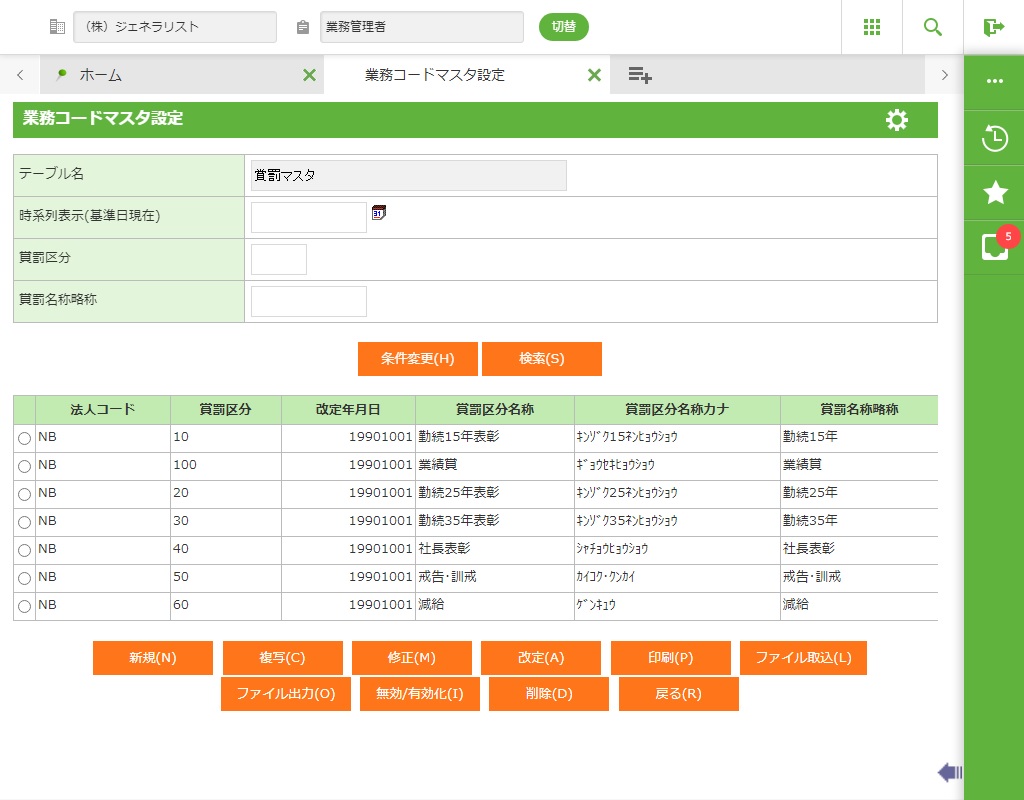
Task: Open the history clock icon in sidebar
Action: pos(994,138)
